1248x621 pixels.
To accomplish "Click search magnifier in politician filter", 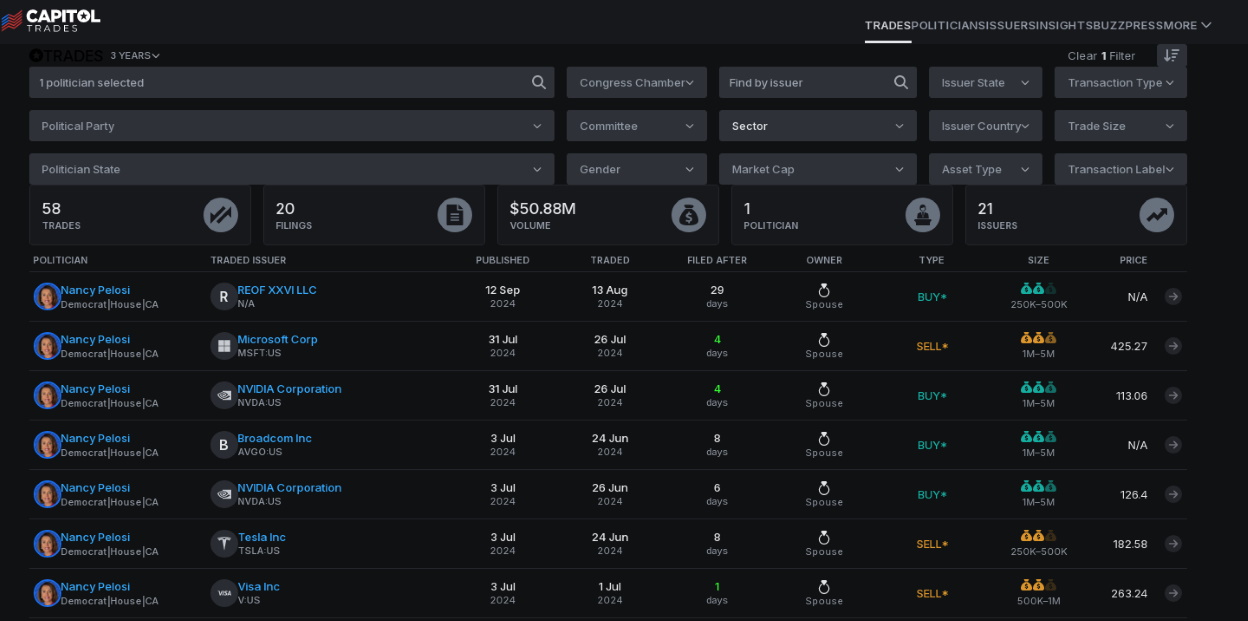I will click(x=539, y=82).
